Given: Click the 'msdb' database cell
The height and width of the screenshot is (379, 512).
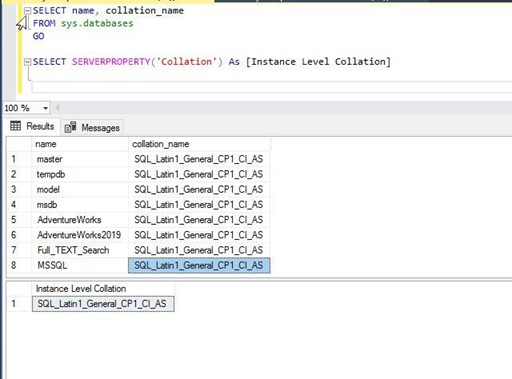Looking at the screenshot, I should (80, 205).
